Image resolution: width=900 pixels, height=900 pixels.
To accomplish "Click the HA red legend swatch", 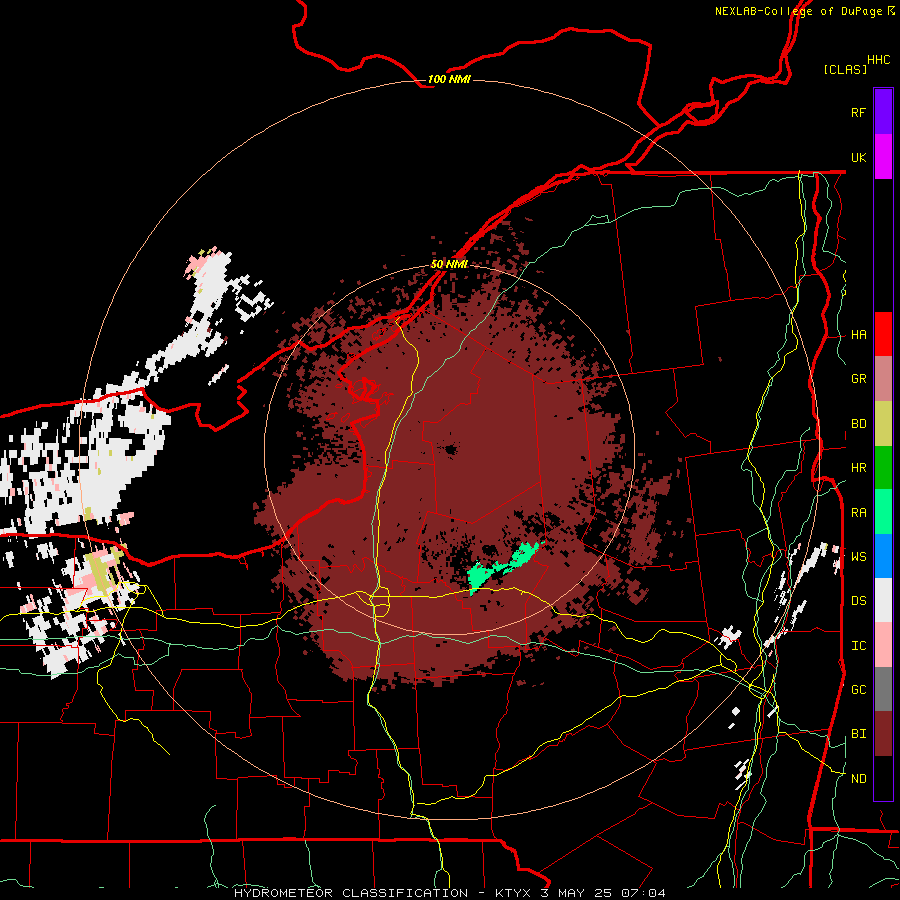I will coord(883,334).
